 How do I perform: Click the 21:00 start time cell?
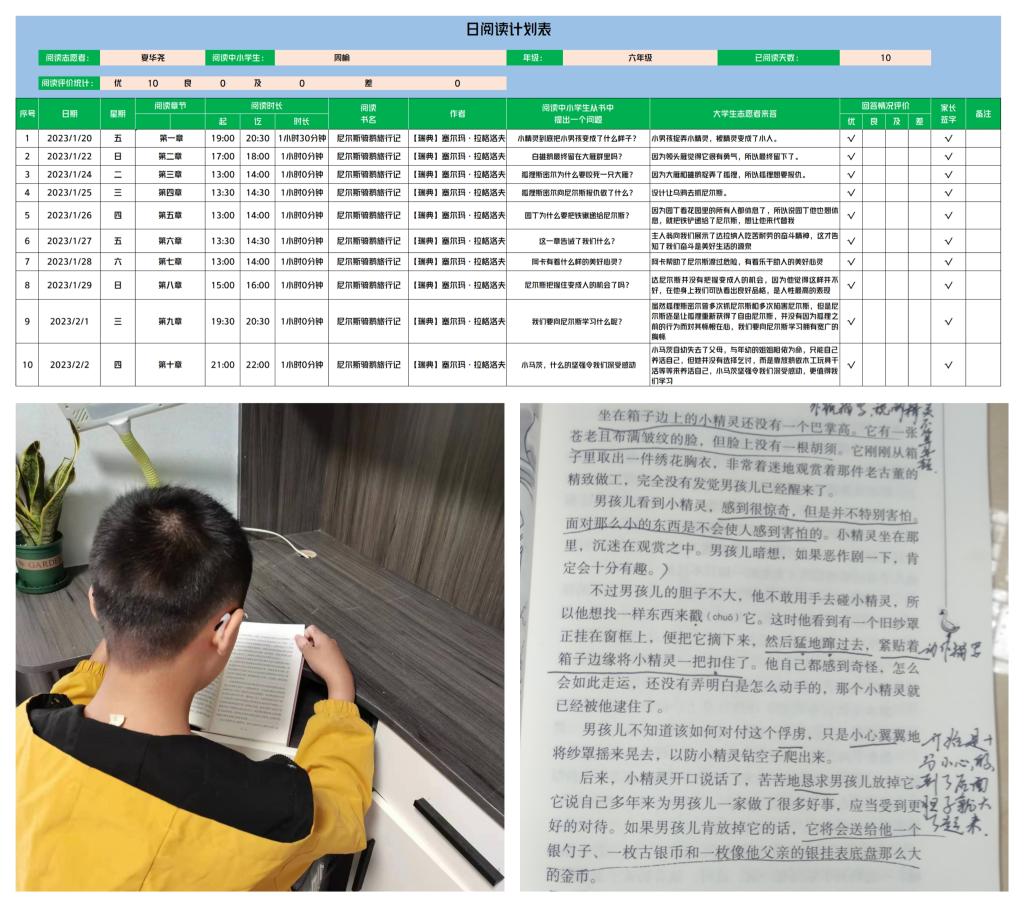222,365
